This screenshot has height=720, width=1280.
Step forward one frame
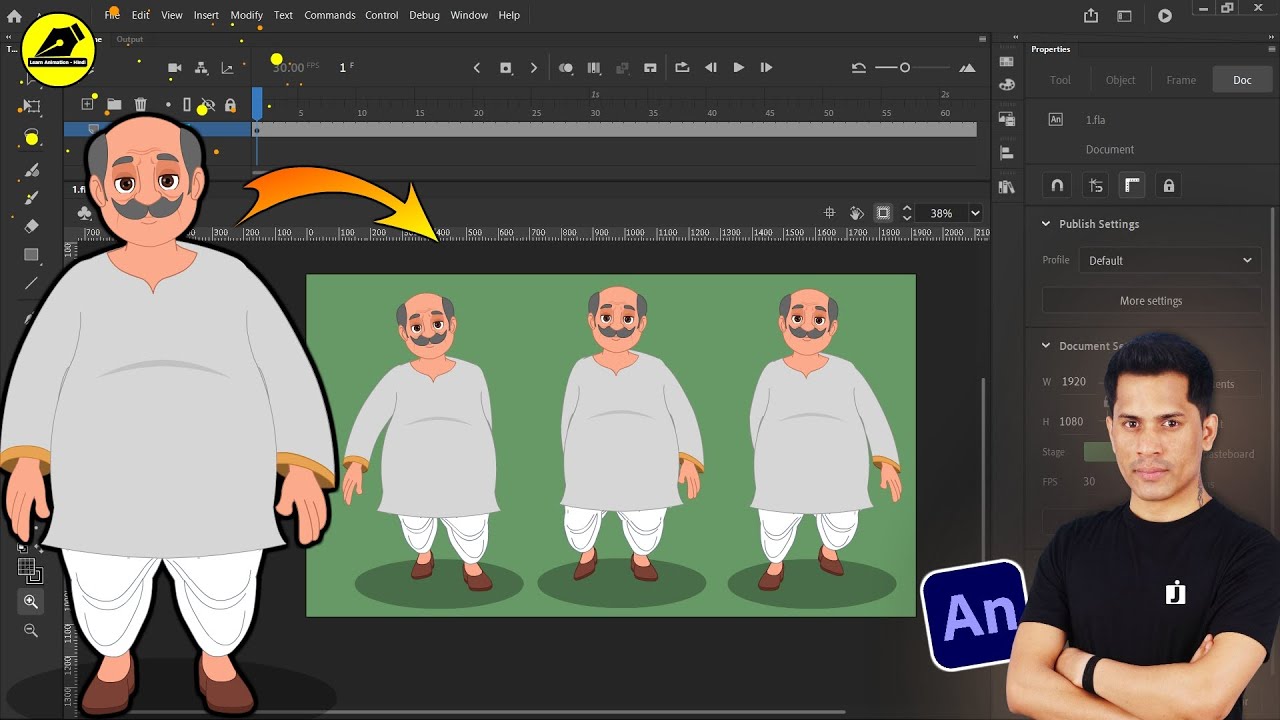[766, 68]
